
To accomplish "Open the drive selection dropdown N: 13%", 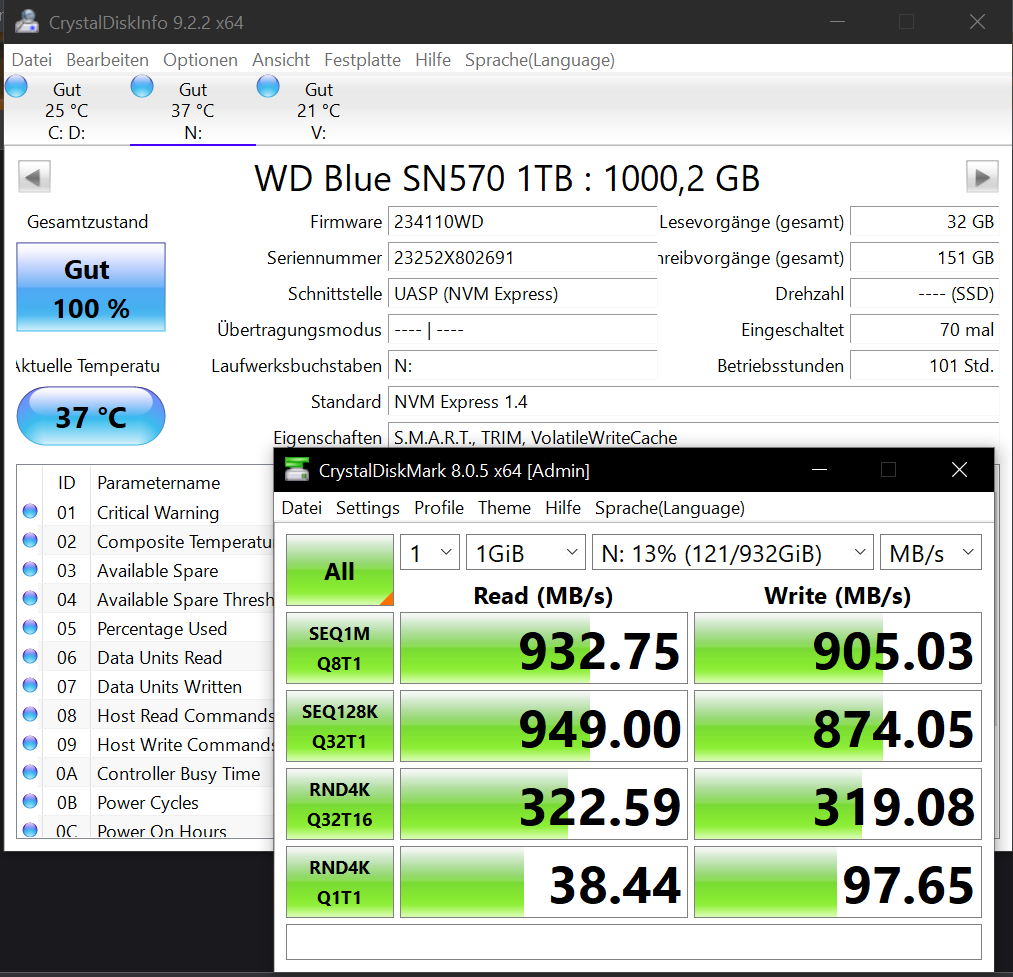I will [x=733, y=552].
